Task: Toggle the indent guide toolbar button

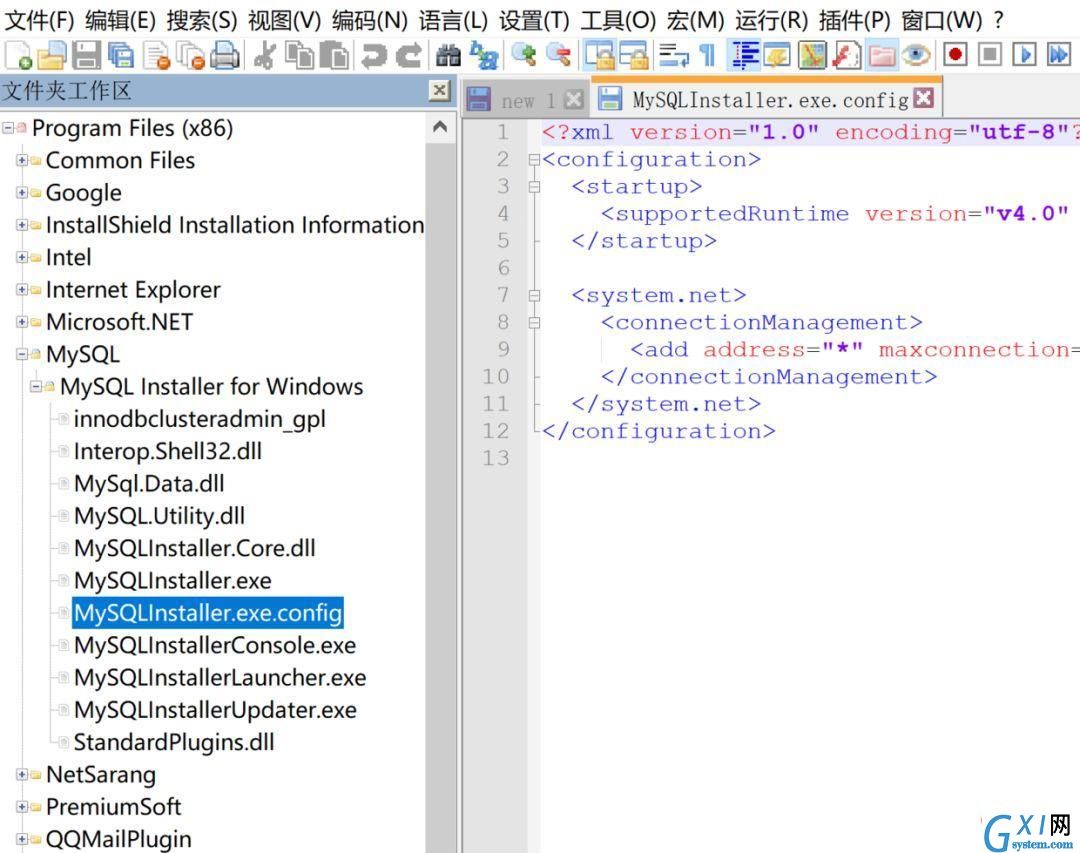Action: click(745, 55)
